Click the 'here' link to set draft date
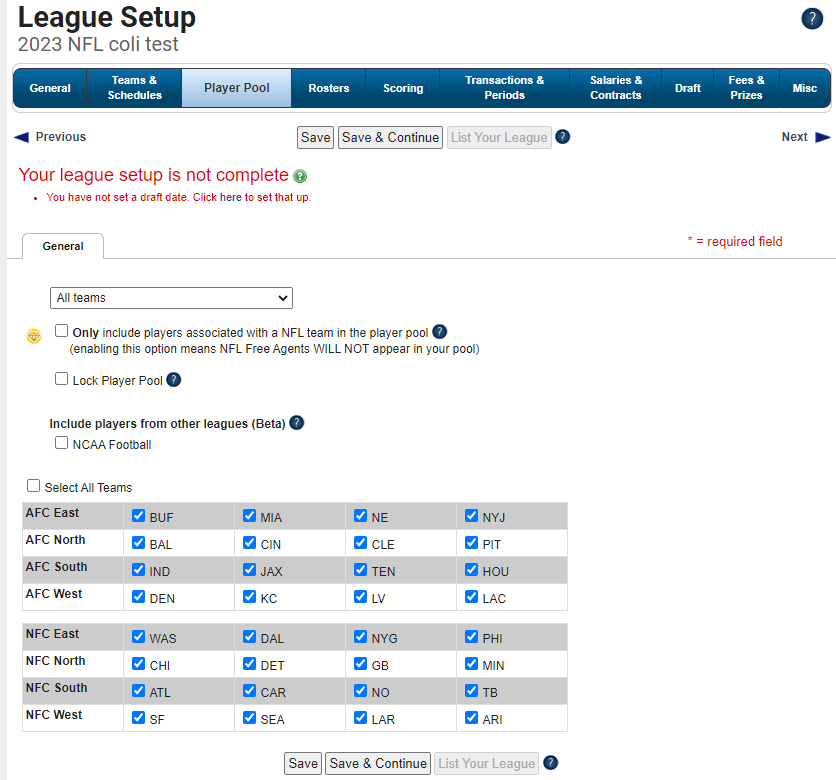 pos(230,197)
